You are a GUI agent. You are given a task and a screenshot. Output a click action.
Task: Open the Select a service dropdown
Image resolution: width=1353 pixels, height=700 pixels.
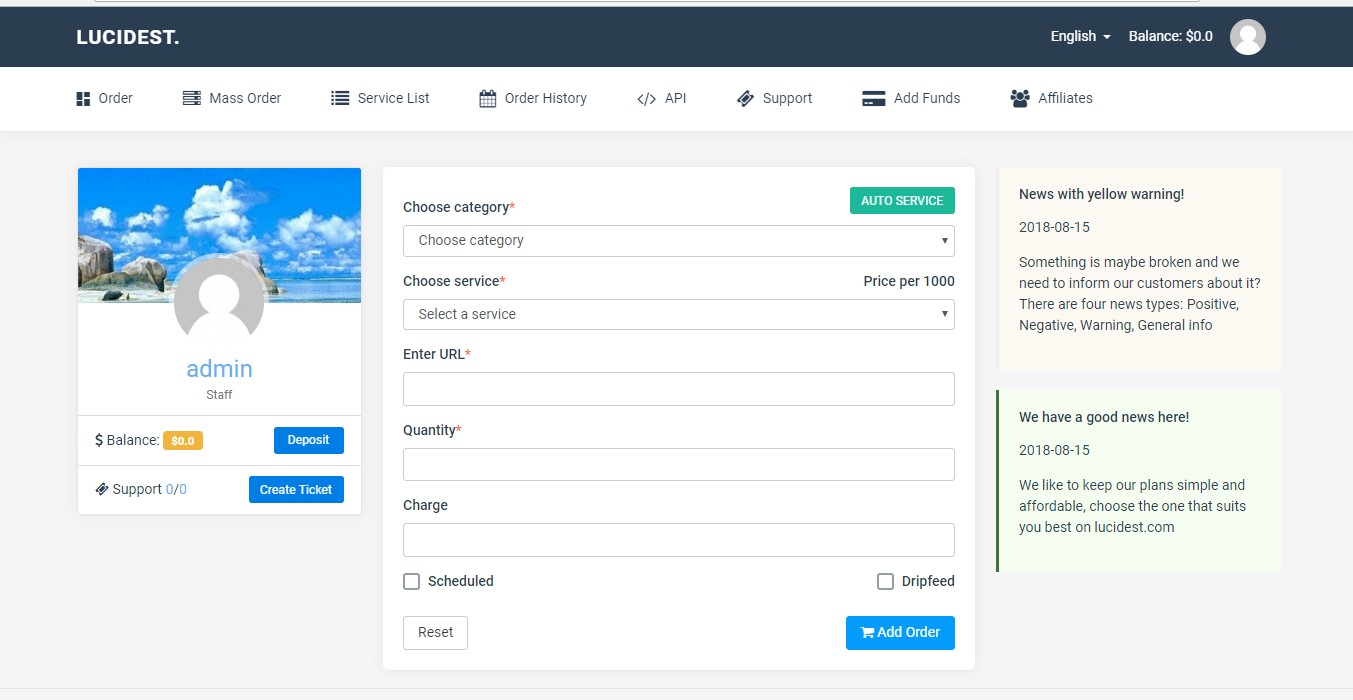point(678,314)
